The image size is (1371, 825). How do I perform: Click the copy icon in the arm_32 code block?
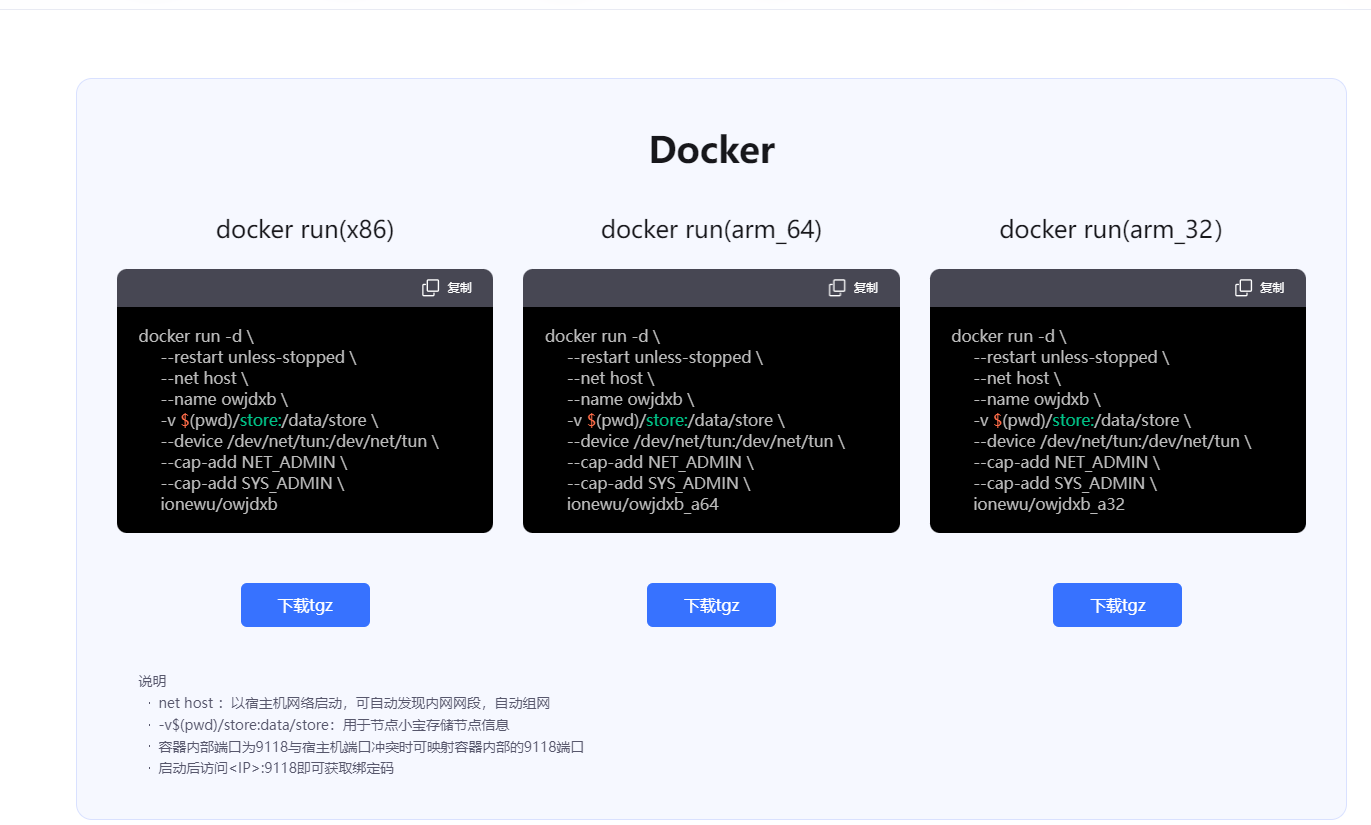coord(1244,288)
